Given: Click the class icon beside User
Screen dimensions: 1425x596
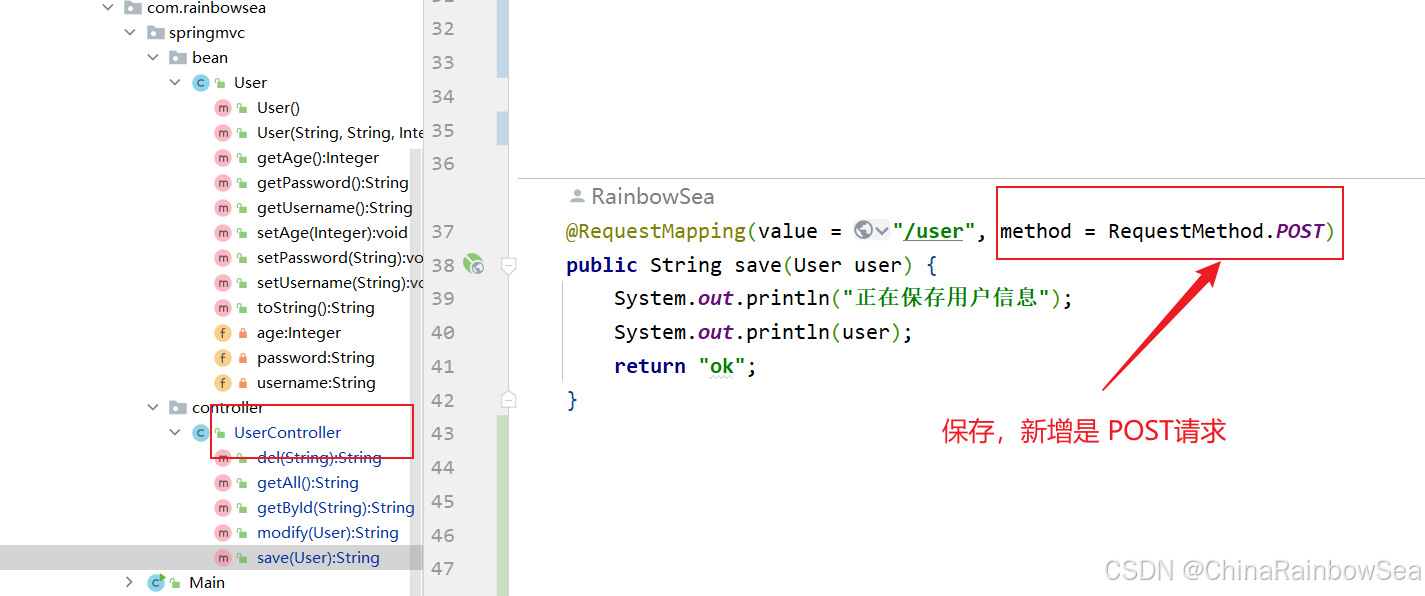Looking at the screenshot, I should [200, 83].
